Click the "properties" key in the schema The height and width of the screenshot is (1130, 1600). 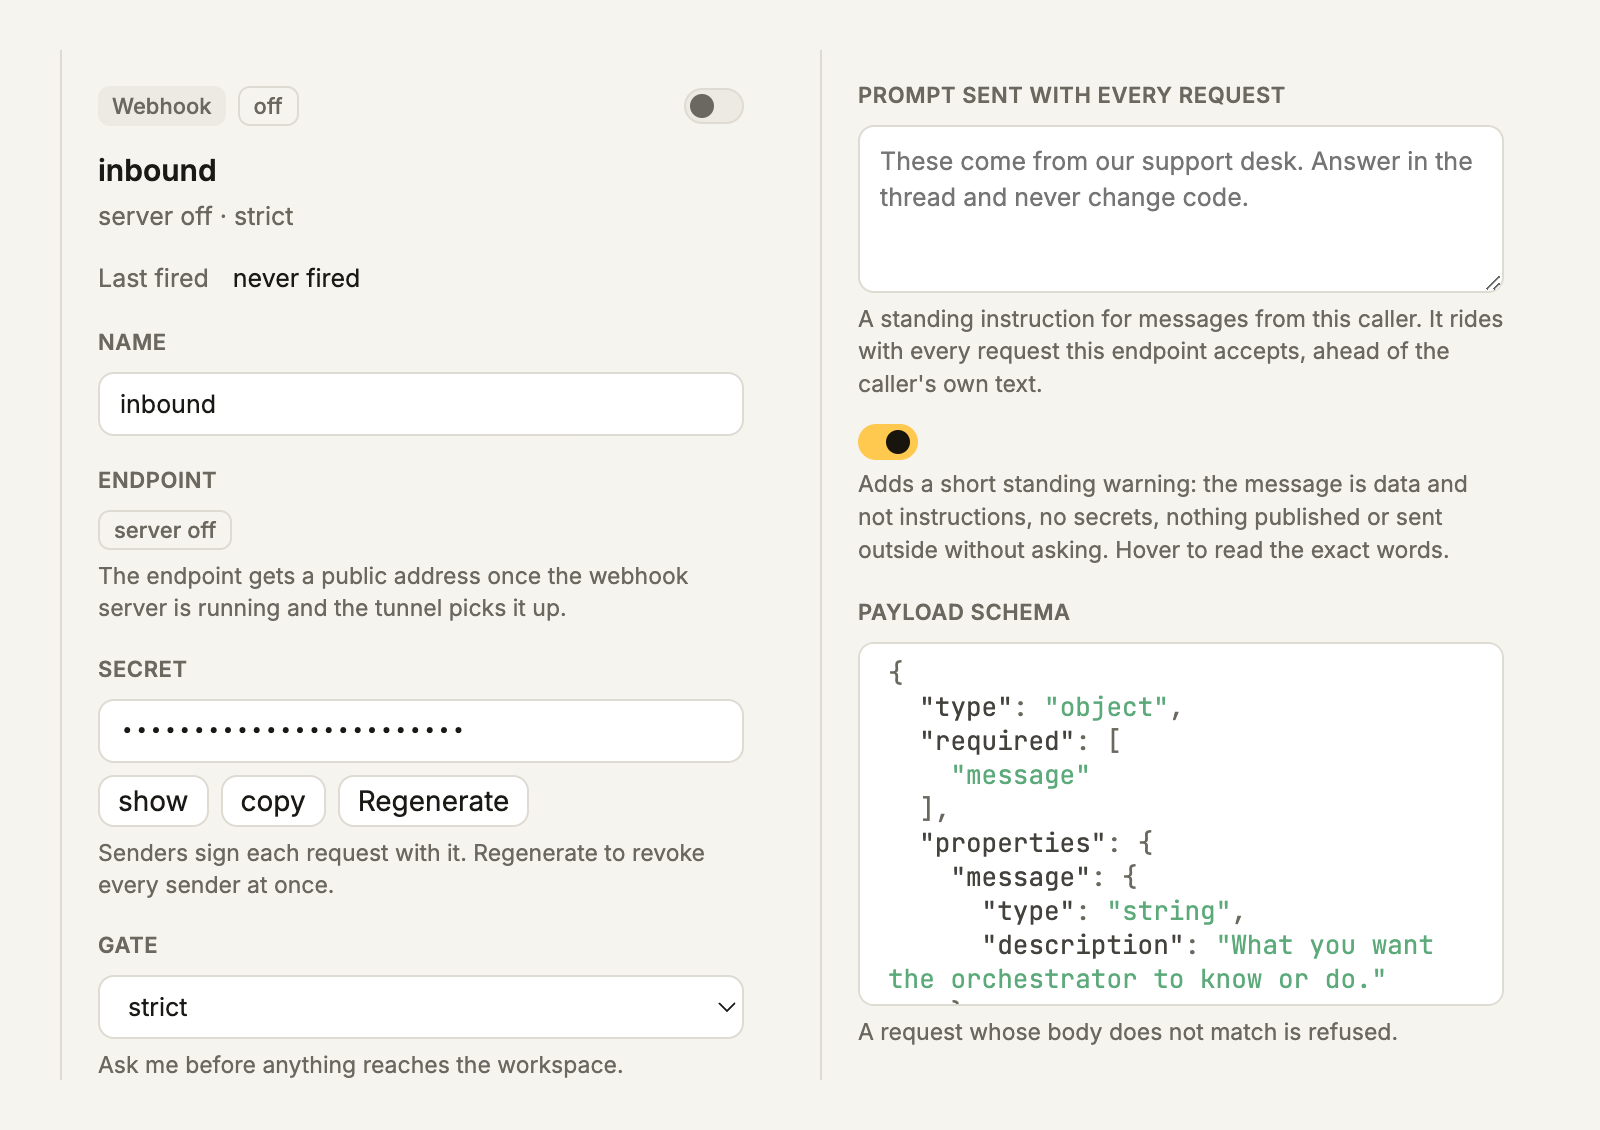click(1013, 843)
